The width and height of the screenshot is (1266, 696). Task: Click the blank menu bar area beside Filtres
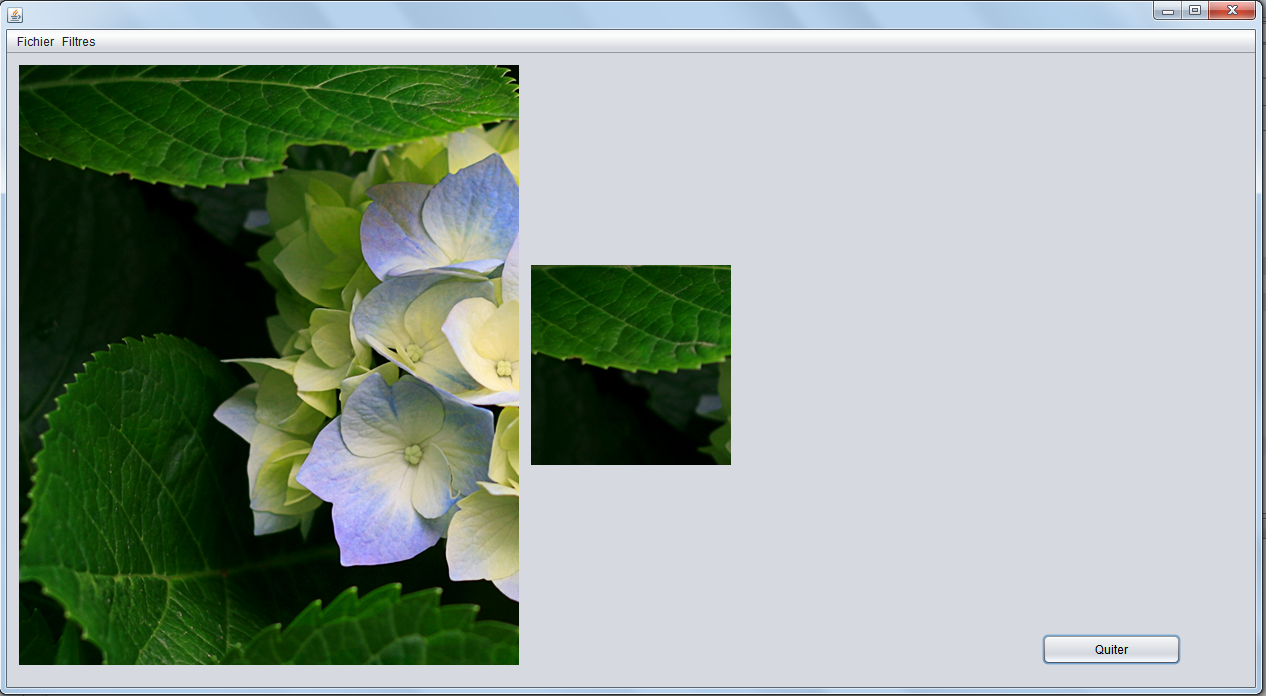600,42
